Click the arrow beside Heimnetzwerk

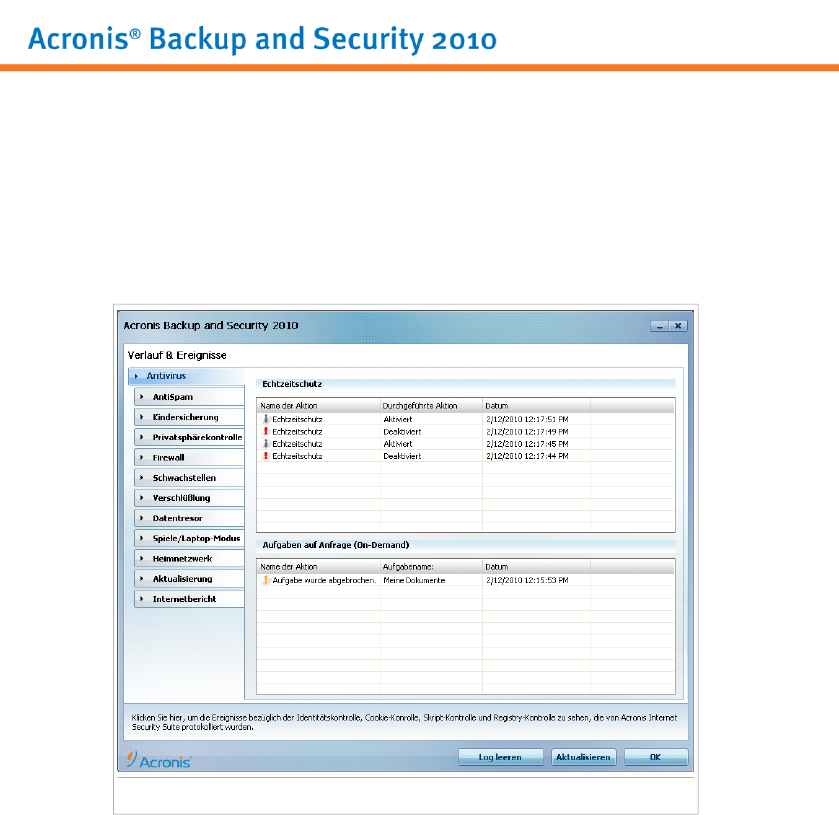(142, 559)
